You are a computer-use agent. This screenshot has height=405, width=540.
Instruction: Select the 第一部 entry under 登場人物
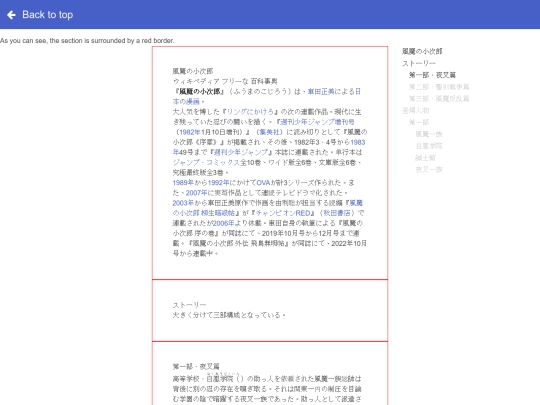[x=419, y=122]
